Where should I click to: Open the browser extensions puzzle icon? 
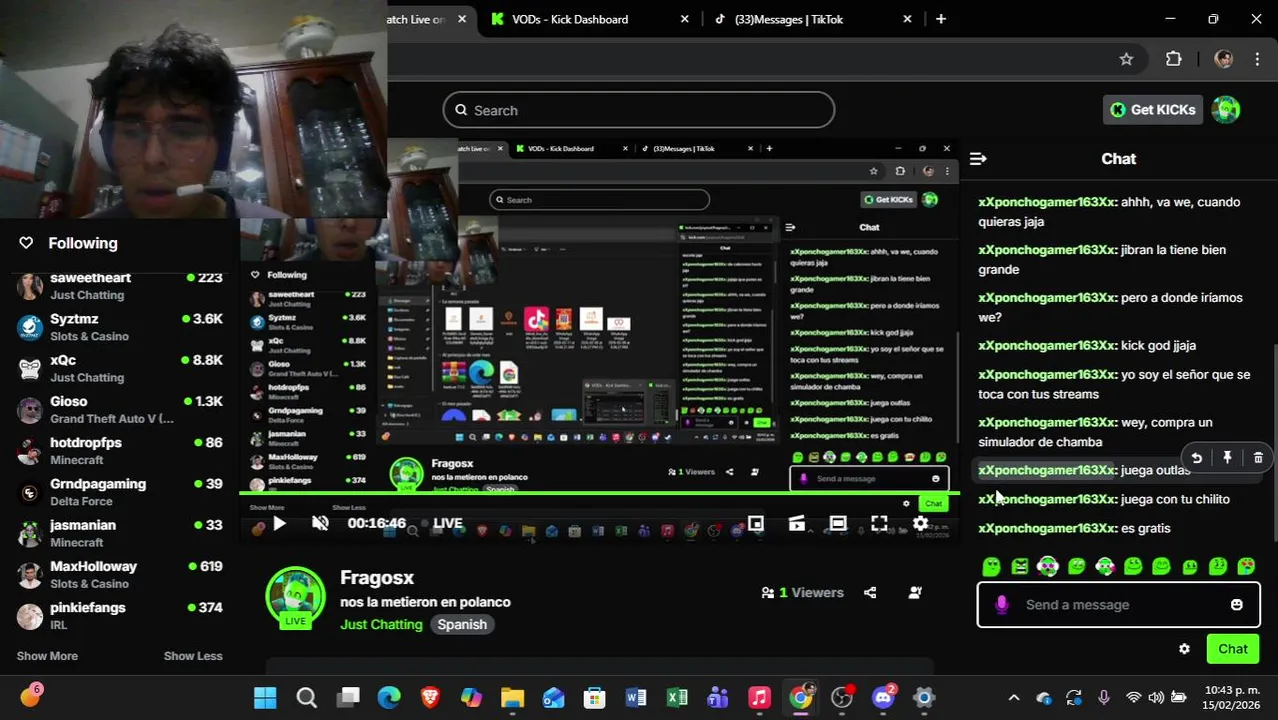click(1174, 59)
